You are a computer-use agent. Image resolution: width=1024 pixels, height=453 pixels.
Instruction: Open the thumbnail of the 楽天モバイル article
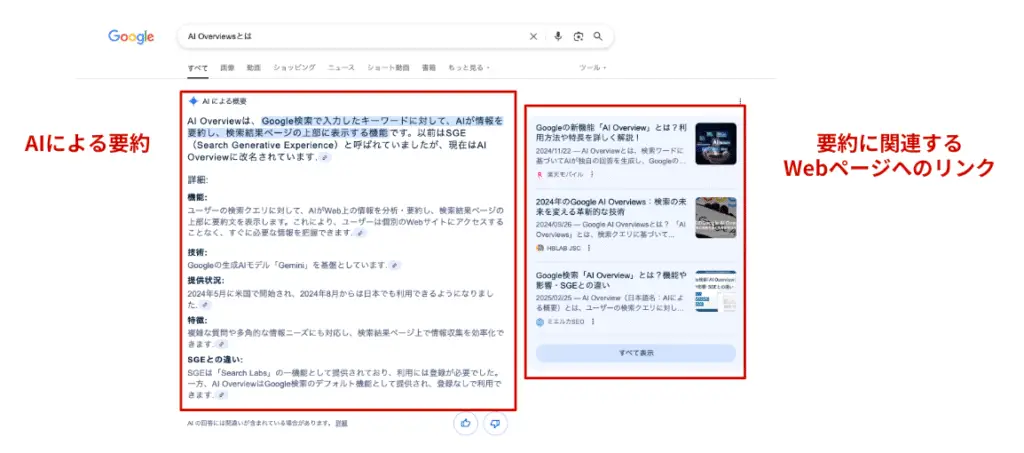click(716, 144)
